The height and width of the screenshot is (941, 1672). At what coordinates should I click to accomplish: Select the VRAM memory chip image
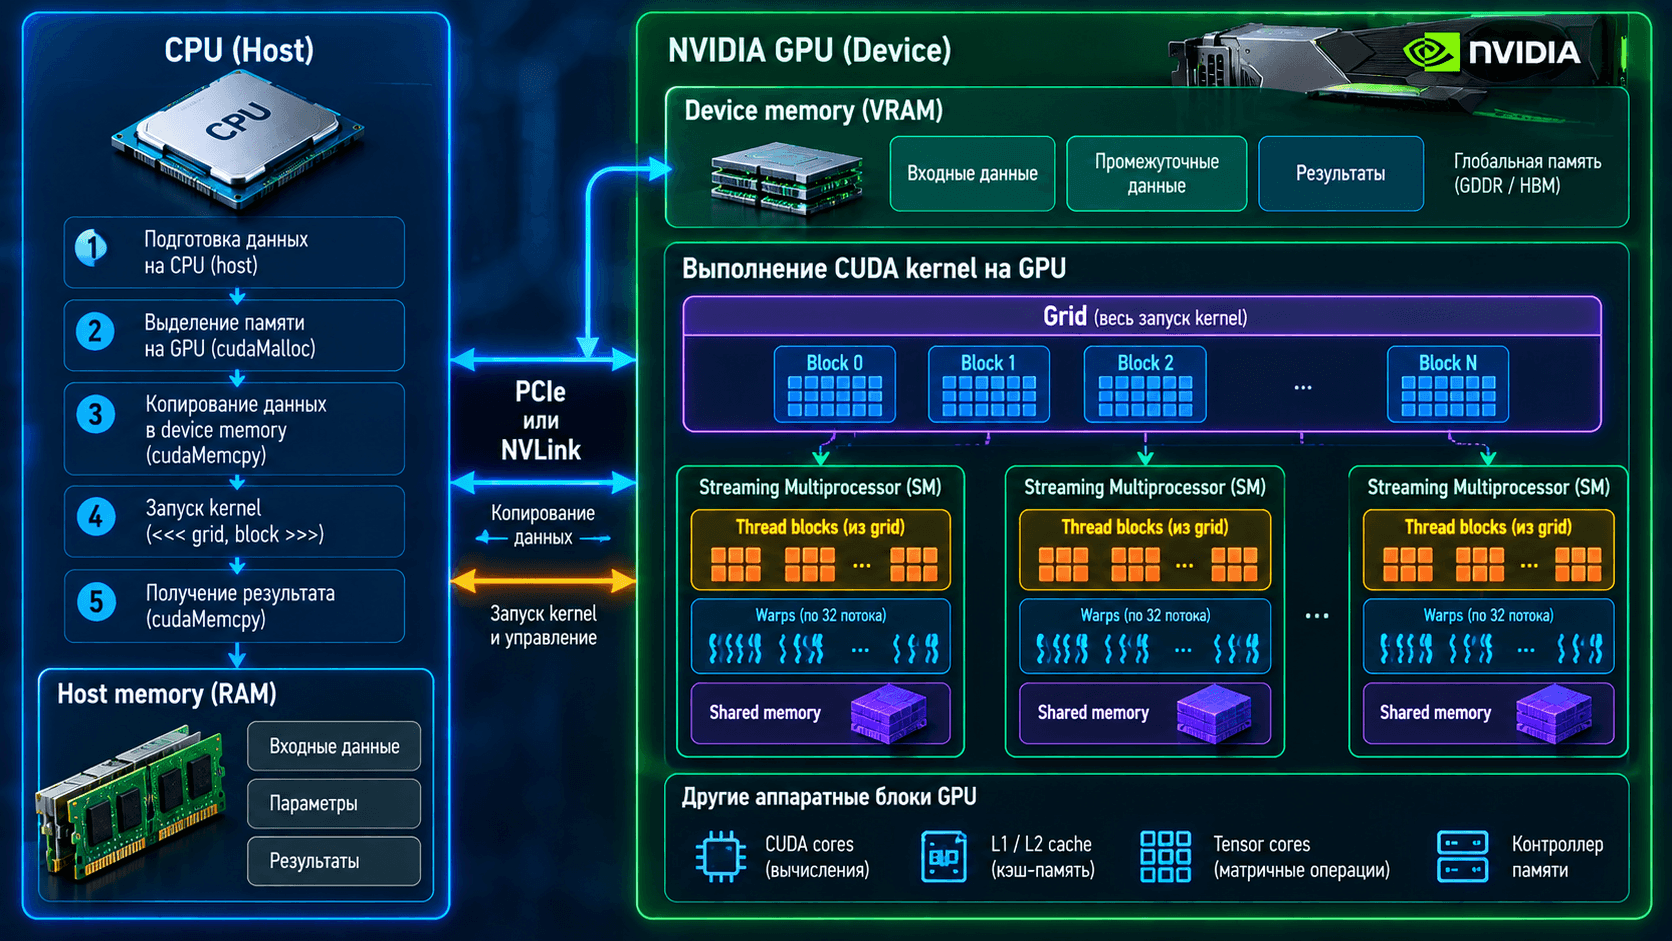(x=786, y=178)
